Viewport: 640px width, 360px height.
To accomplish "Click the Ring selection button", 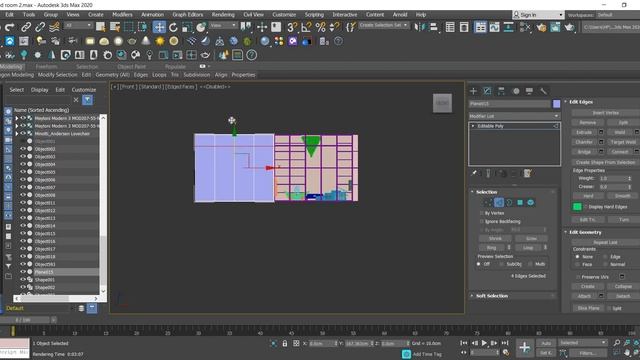I will pyautogui.click(x=491, y=248).
